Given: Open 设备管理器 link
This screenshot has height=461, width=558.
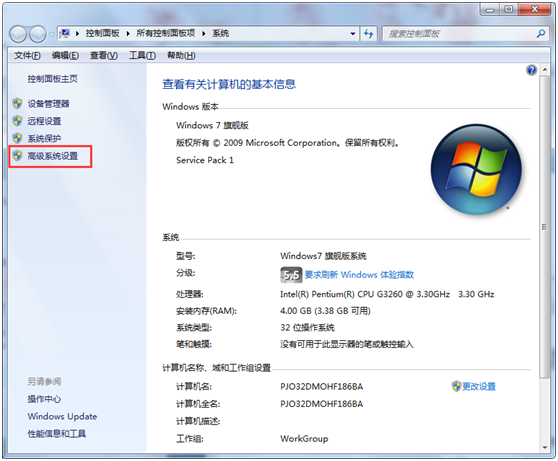Looking at the screenshot, I should [48, 104].
